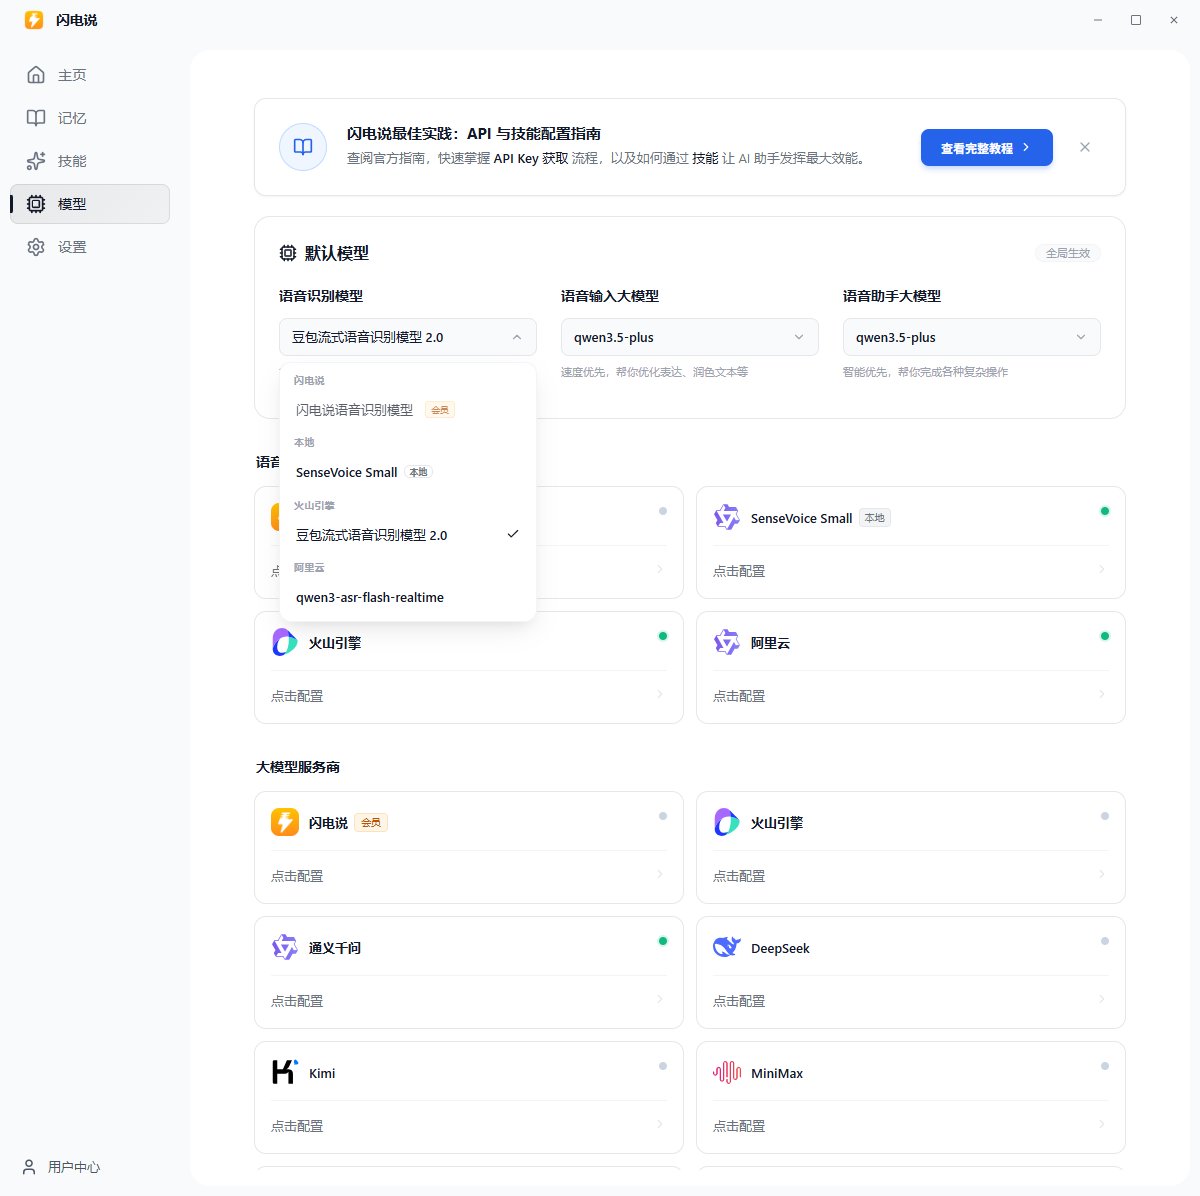This screenshot has width=1200, height=1196.
Task: Click SenseVoice Small provider card icon
Action: point(727,518)
